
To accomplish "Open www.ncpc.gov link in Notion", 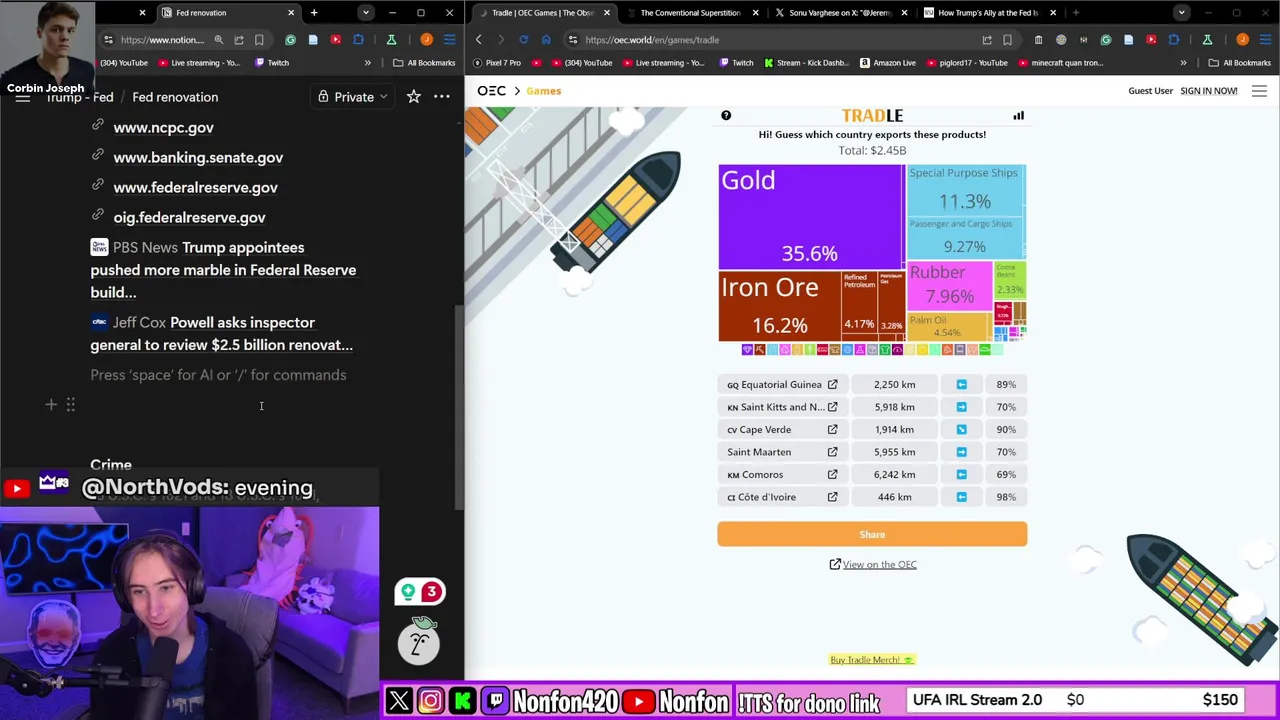I will click(163, 128).
